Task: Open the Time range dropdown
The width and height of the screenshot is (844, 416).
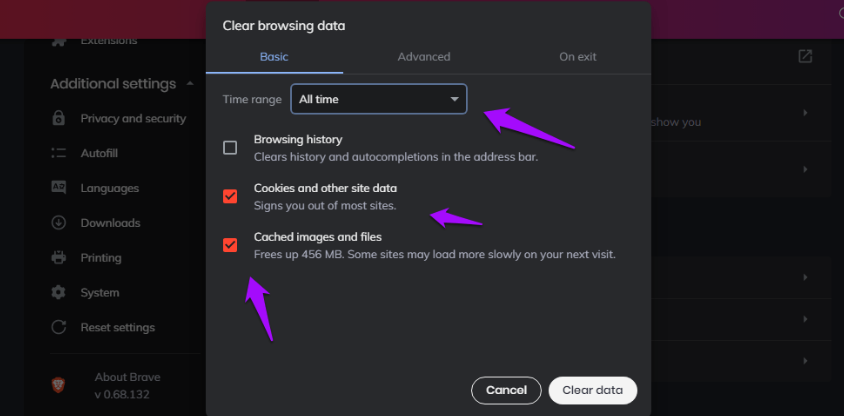Action: (379, 99)
